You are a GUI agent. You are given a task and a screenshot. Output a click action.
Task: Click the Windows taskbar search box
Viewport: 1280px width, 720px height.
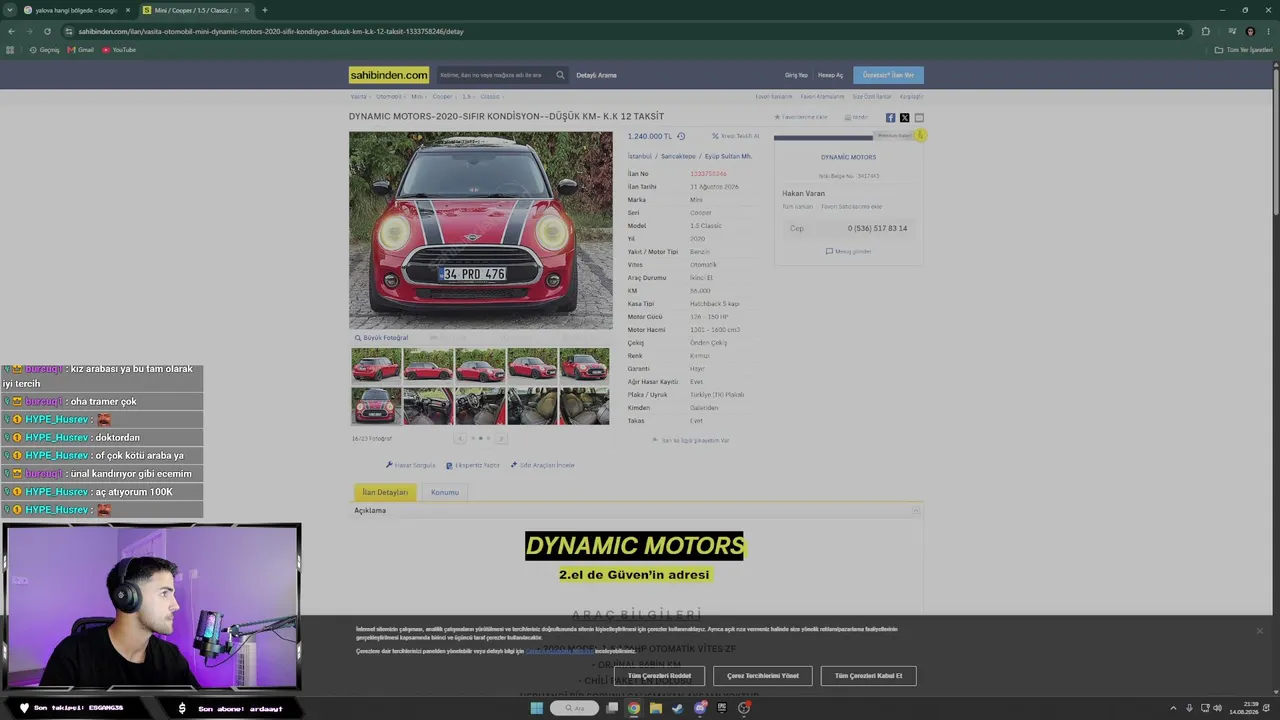(x=574, y=708)
